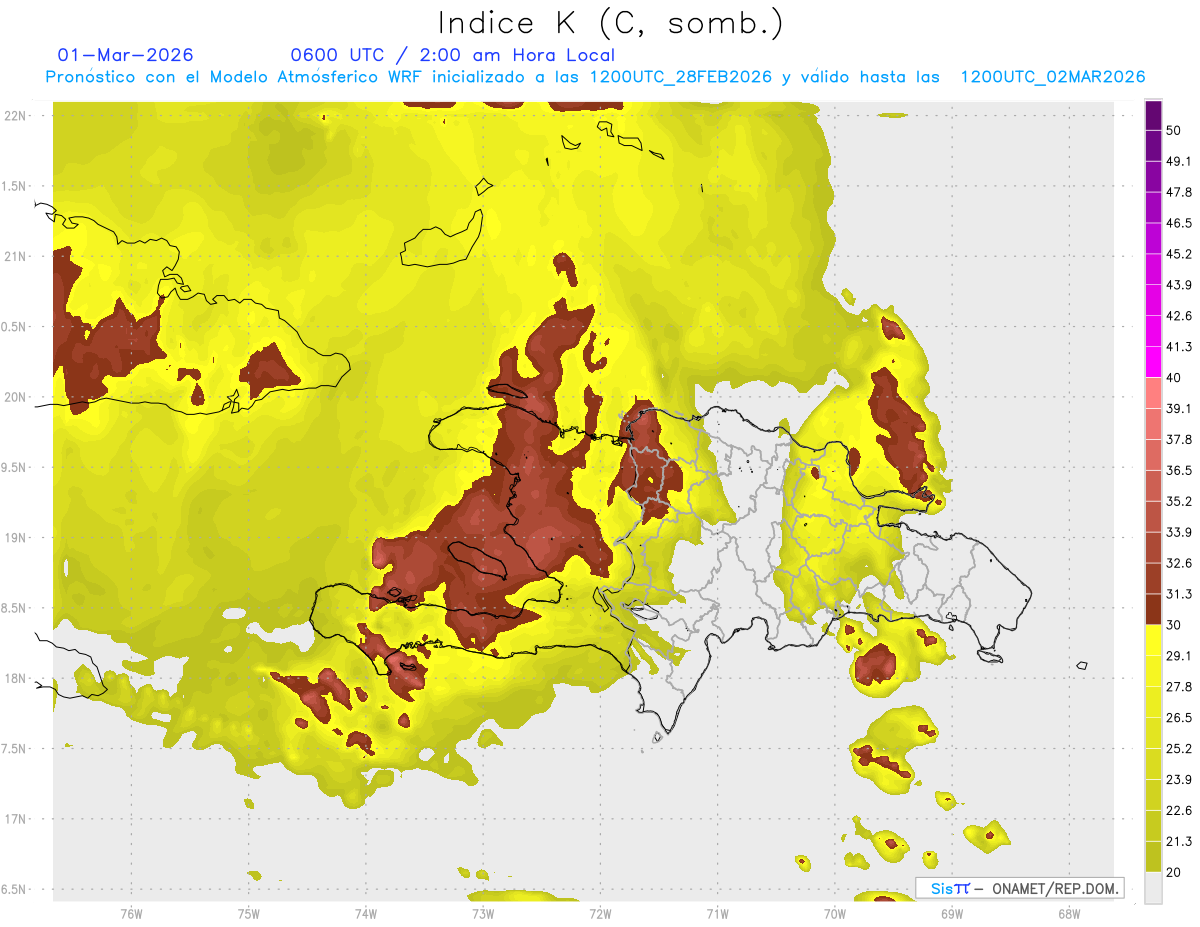Image resolution: width=1200 pixels, height=927 pixels.
Task: Click the title "Indice K (C, somb.)"
Action: coord(610,23)
